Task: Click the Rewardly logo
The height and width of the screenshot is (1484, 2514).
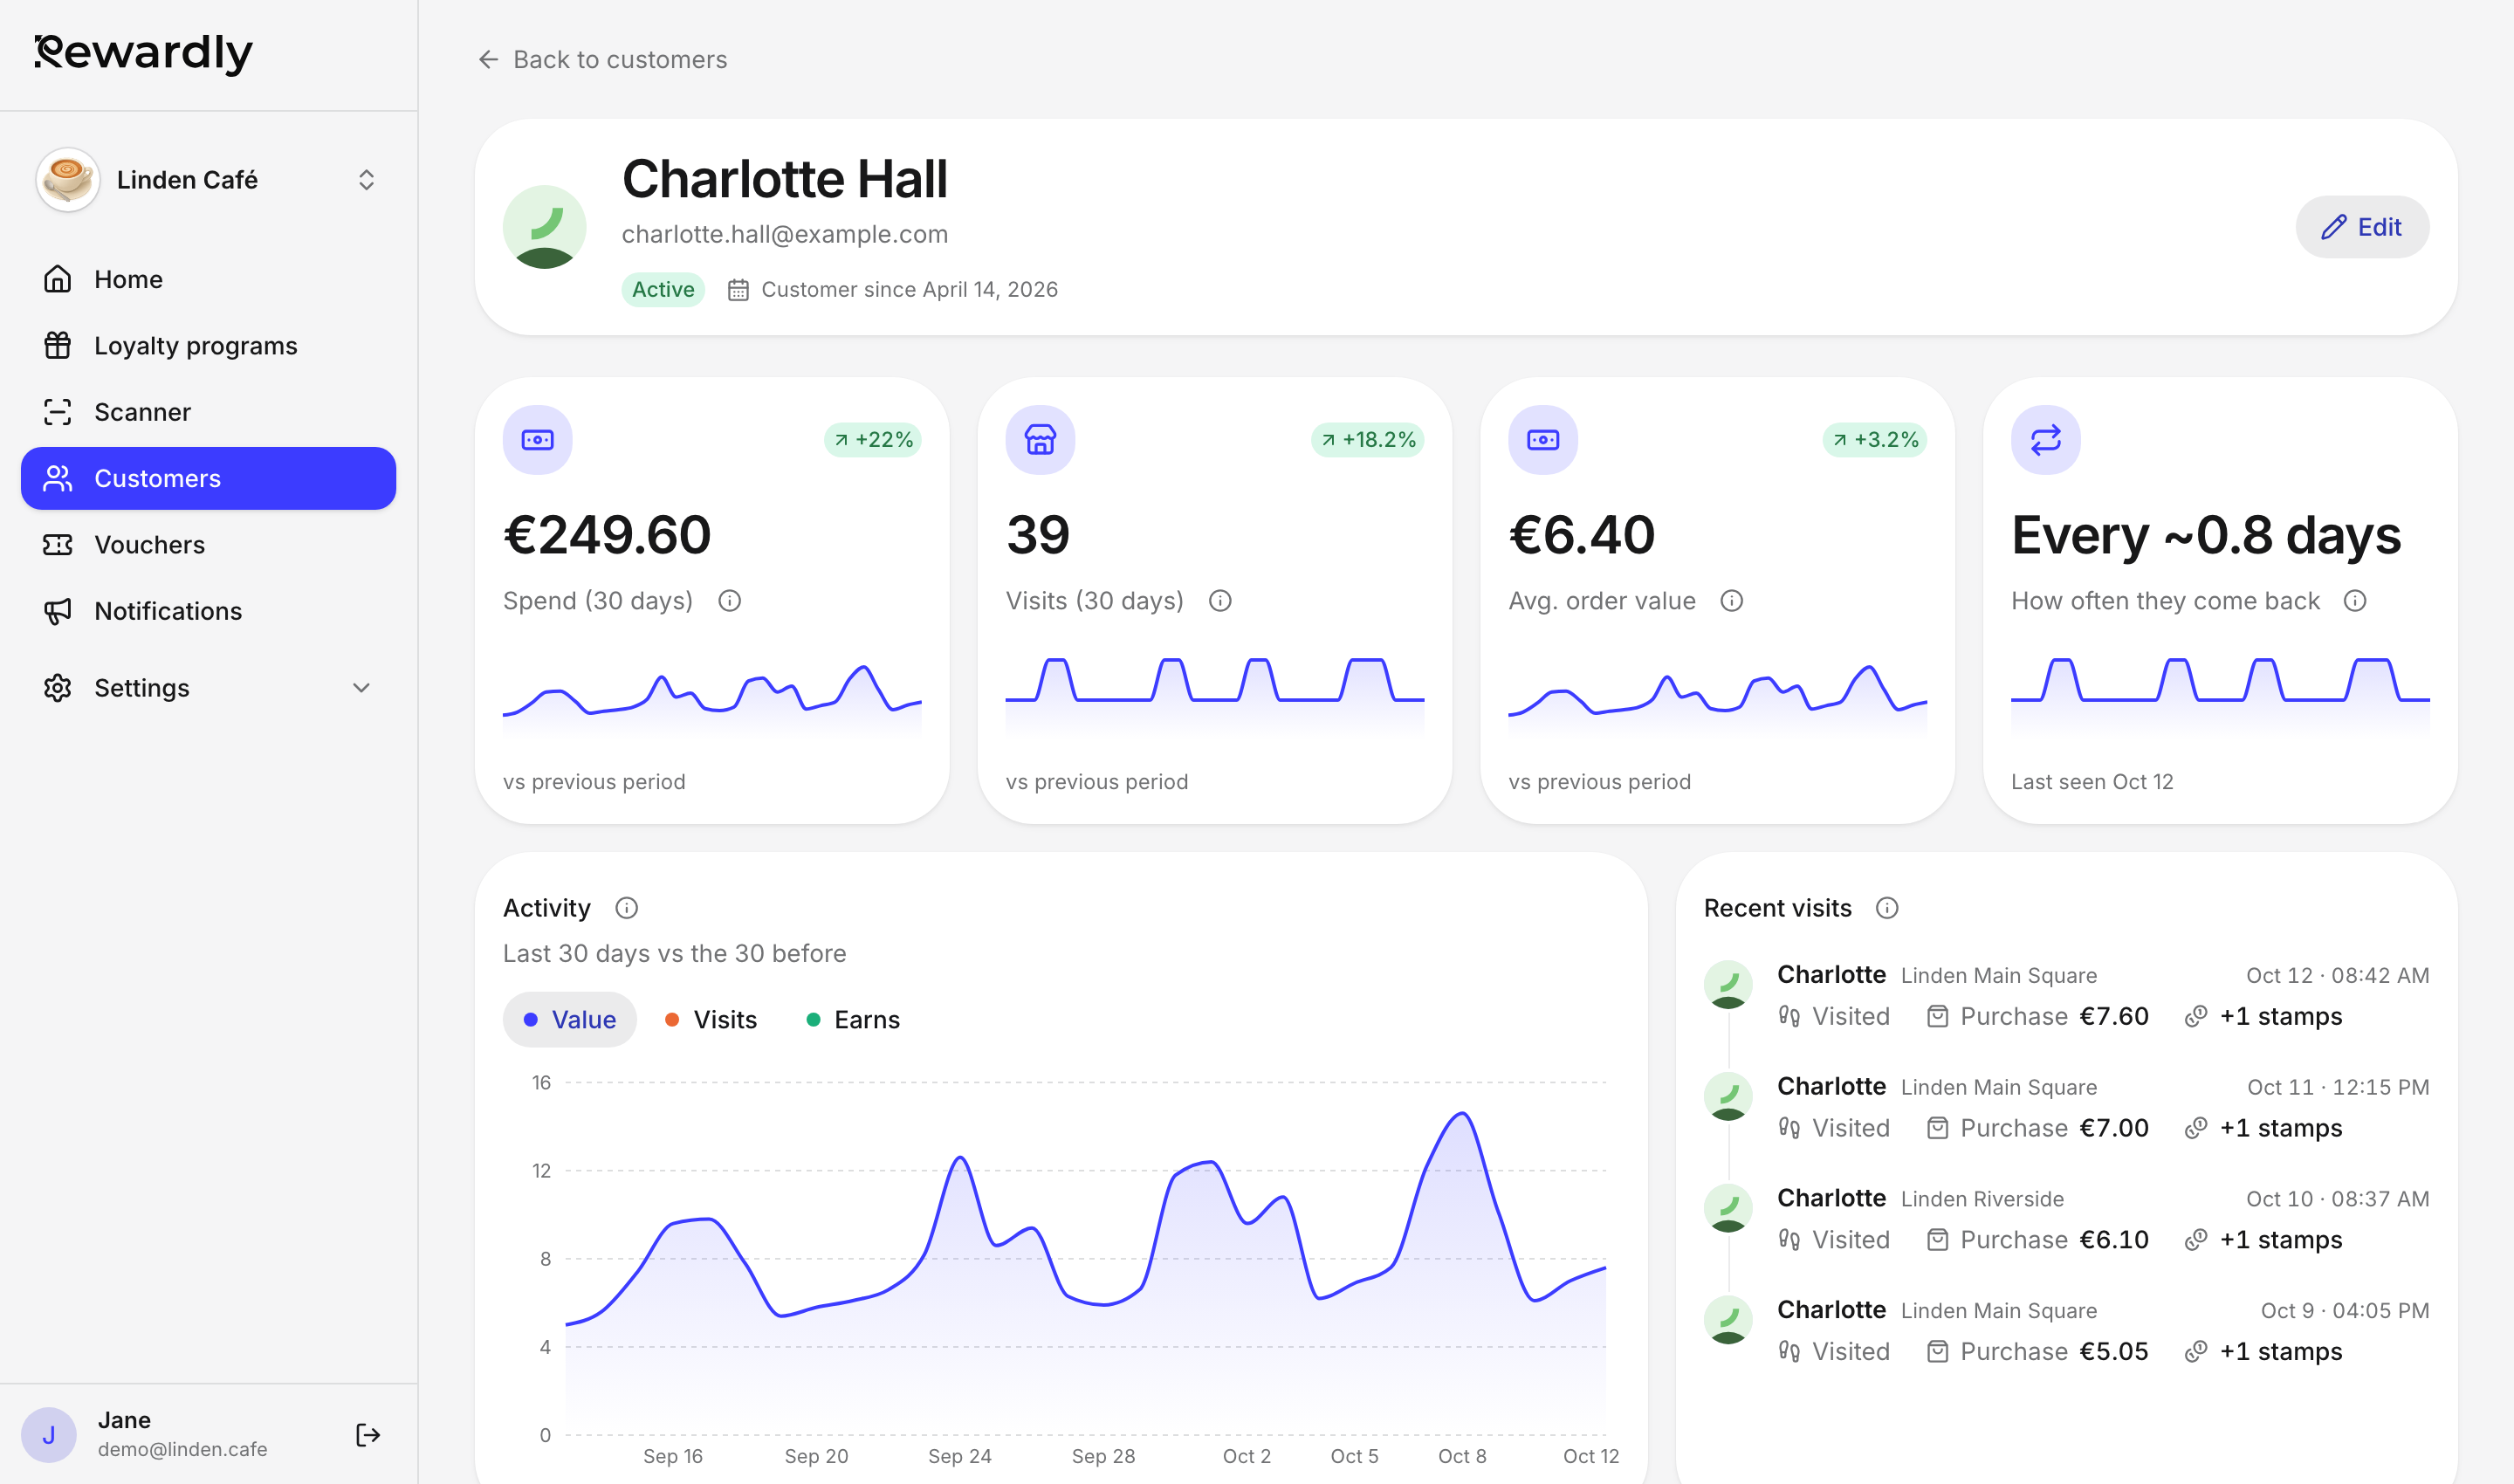Action: 144,53
